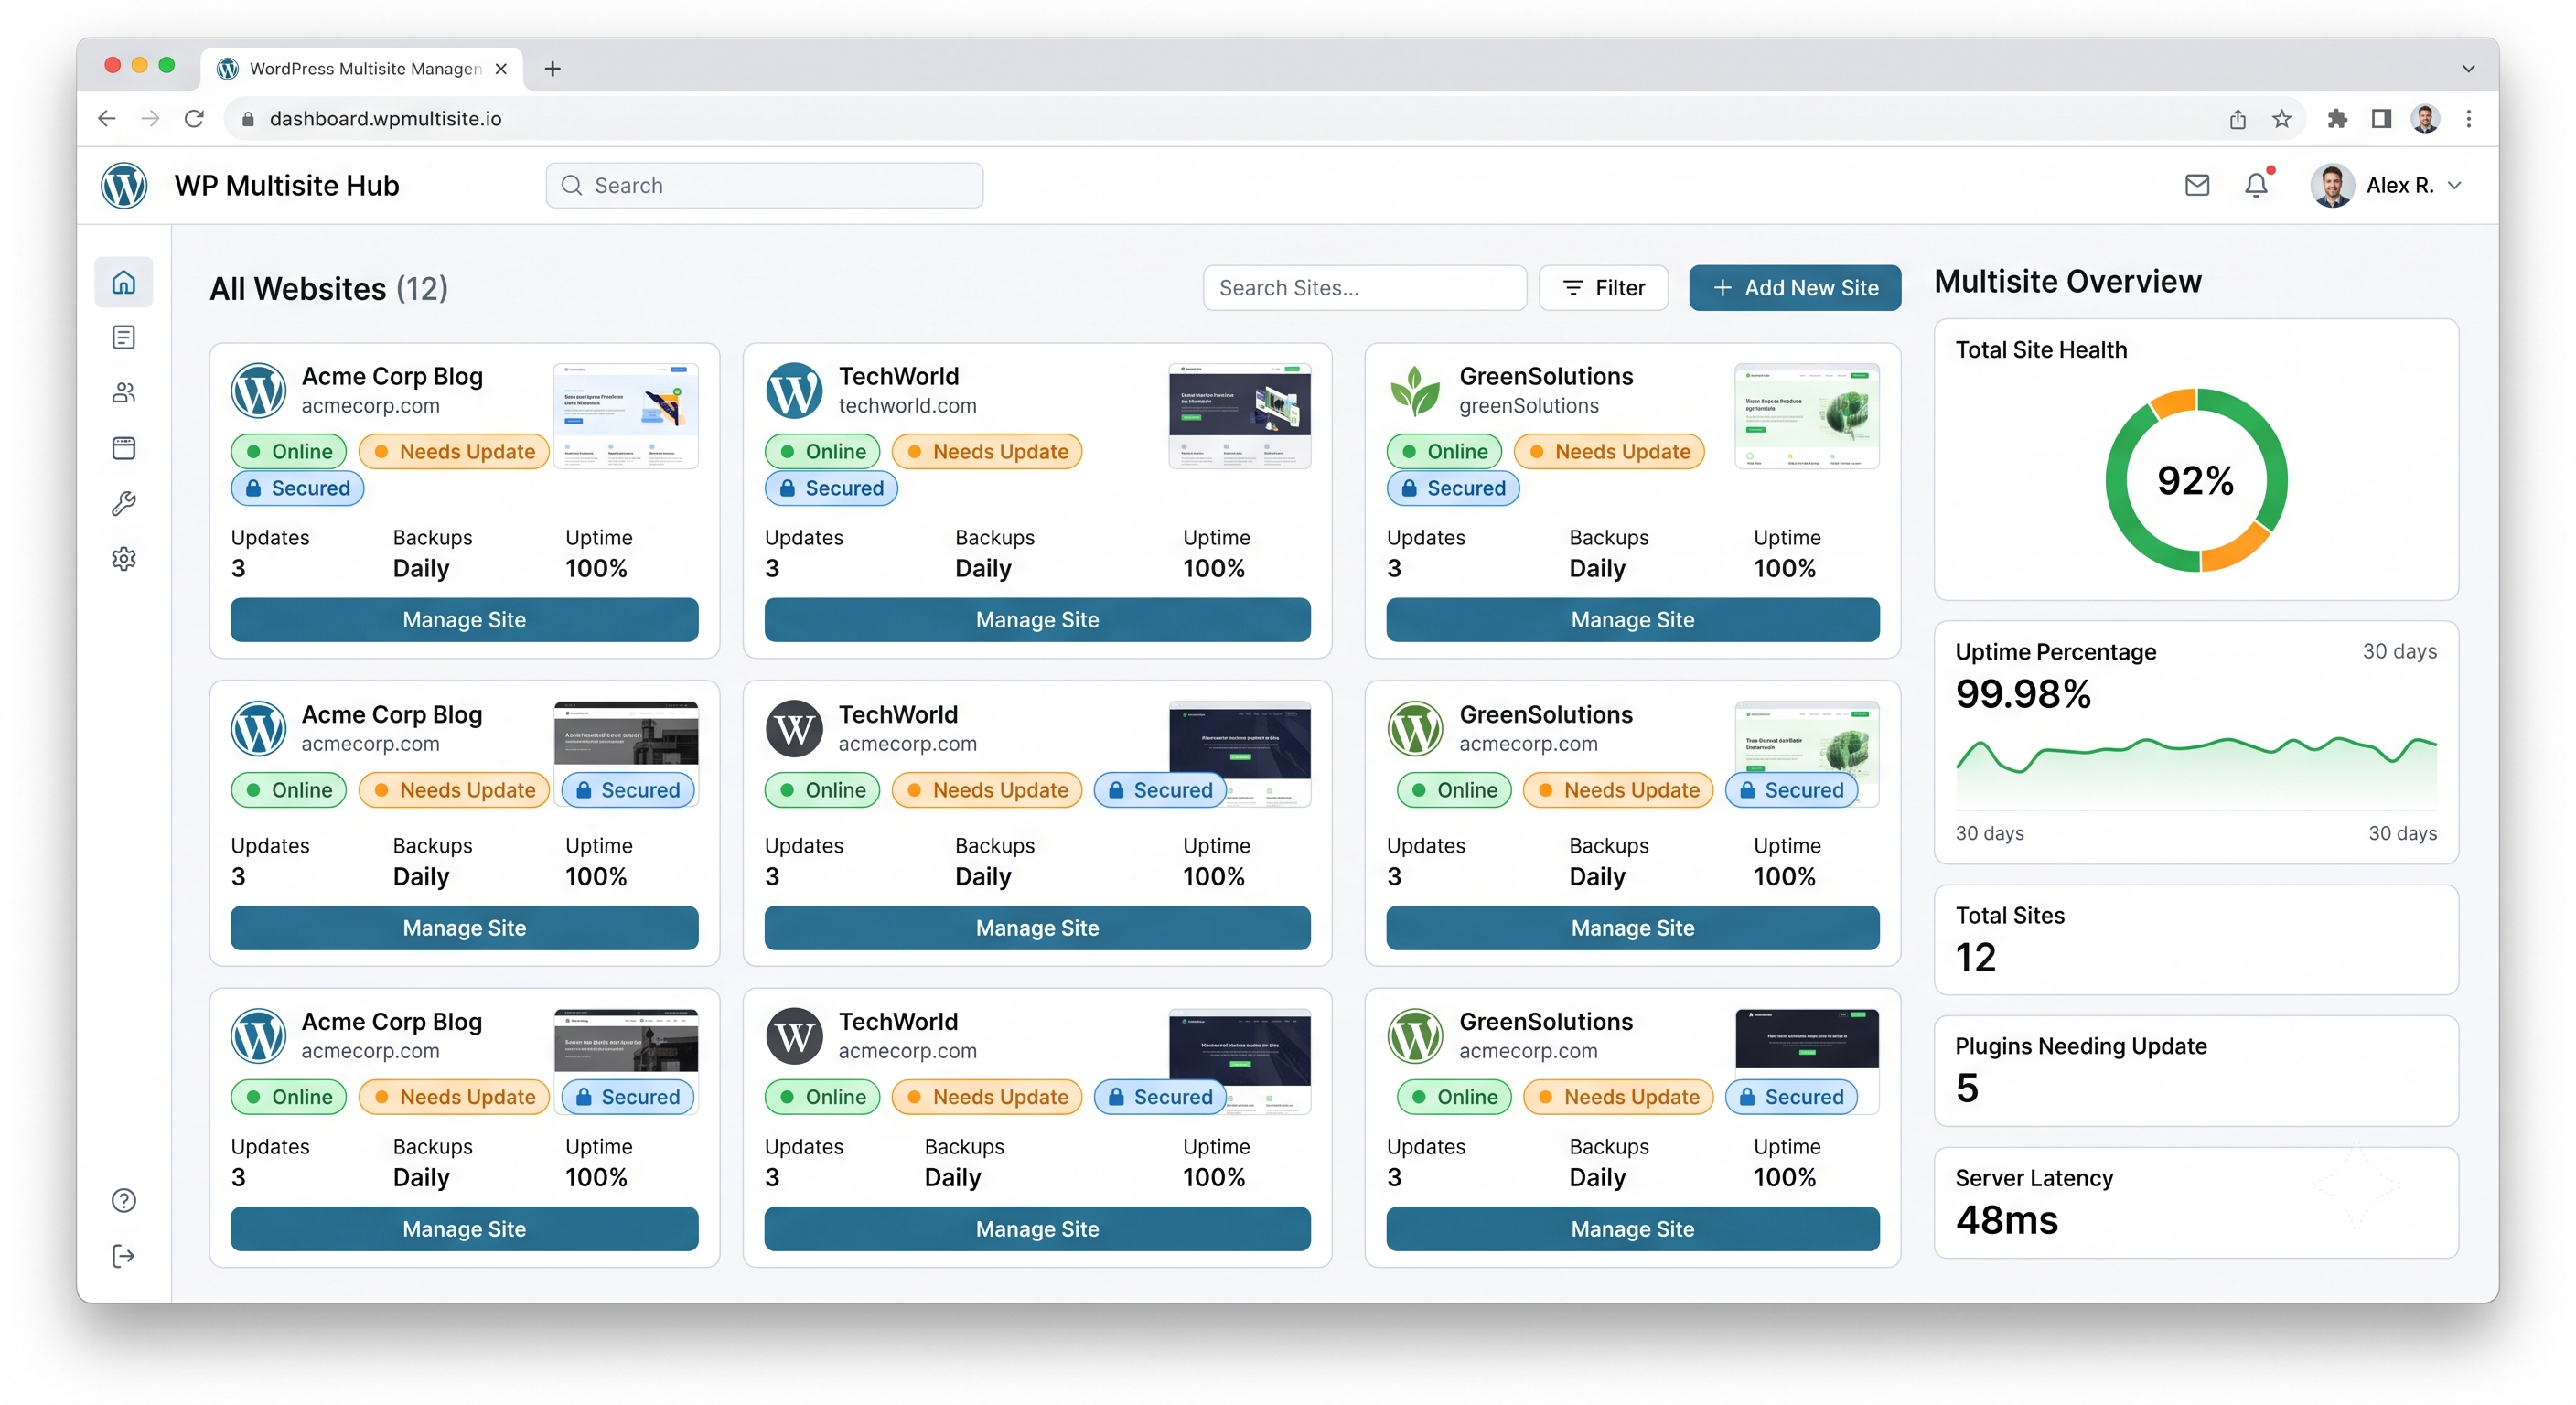This screenshot has height=1405, width=2576.
Task: Open the gear Settings sidebar icon
Action: (124, 558)
